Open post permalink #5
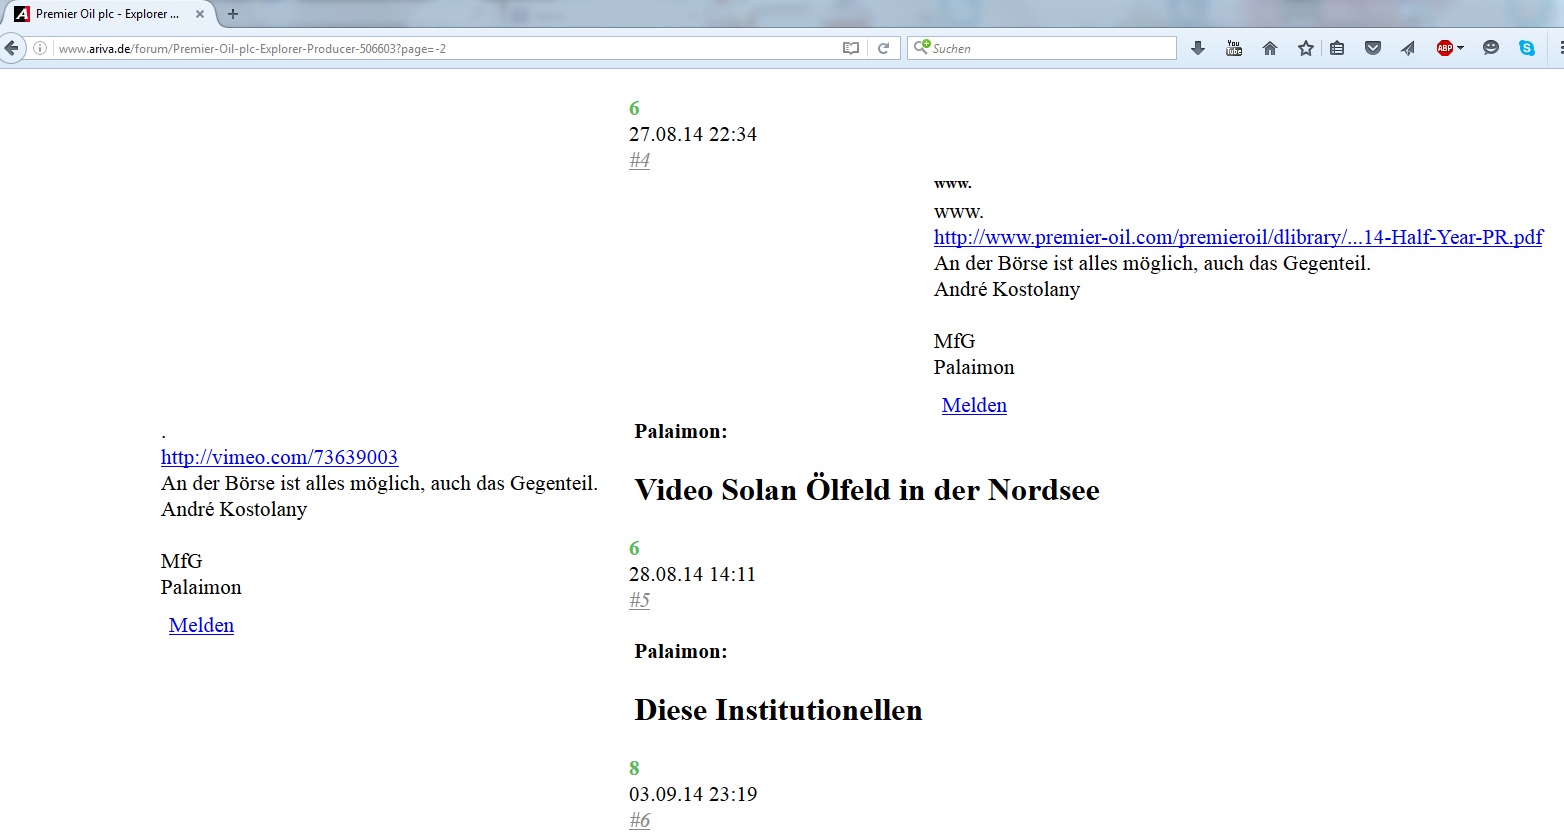Image resolution: width=1564 pixels, height=834 pixels. [639, 600]
